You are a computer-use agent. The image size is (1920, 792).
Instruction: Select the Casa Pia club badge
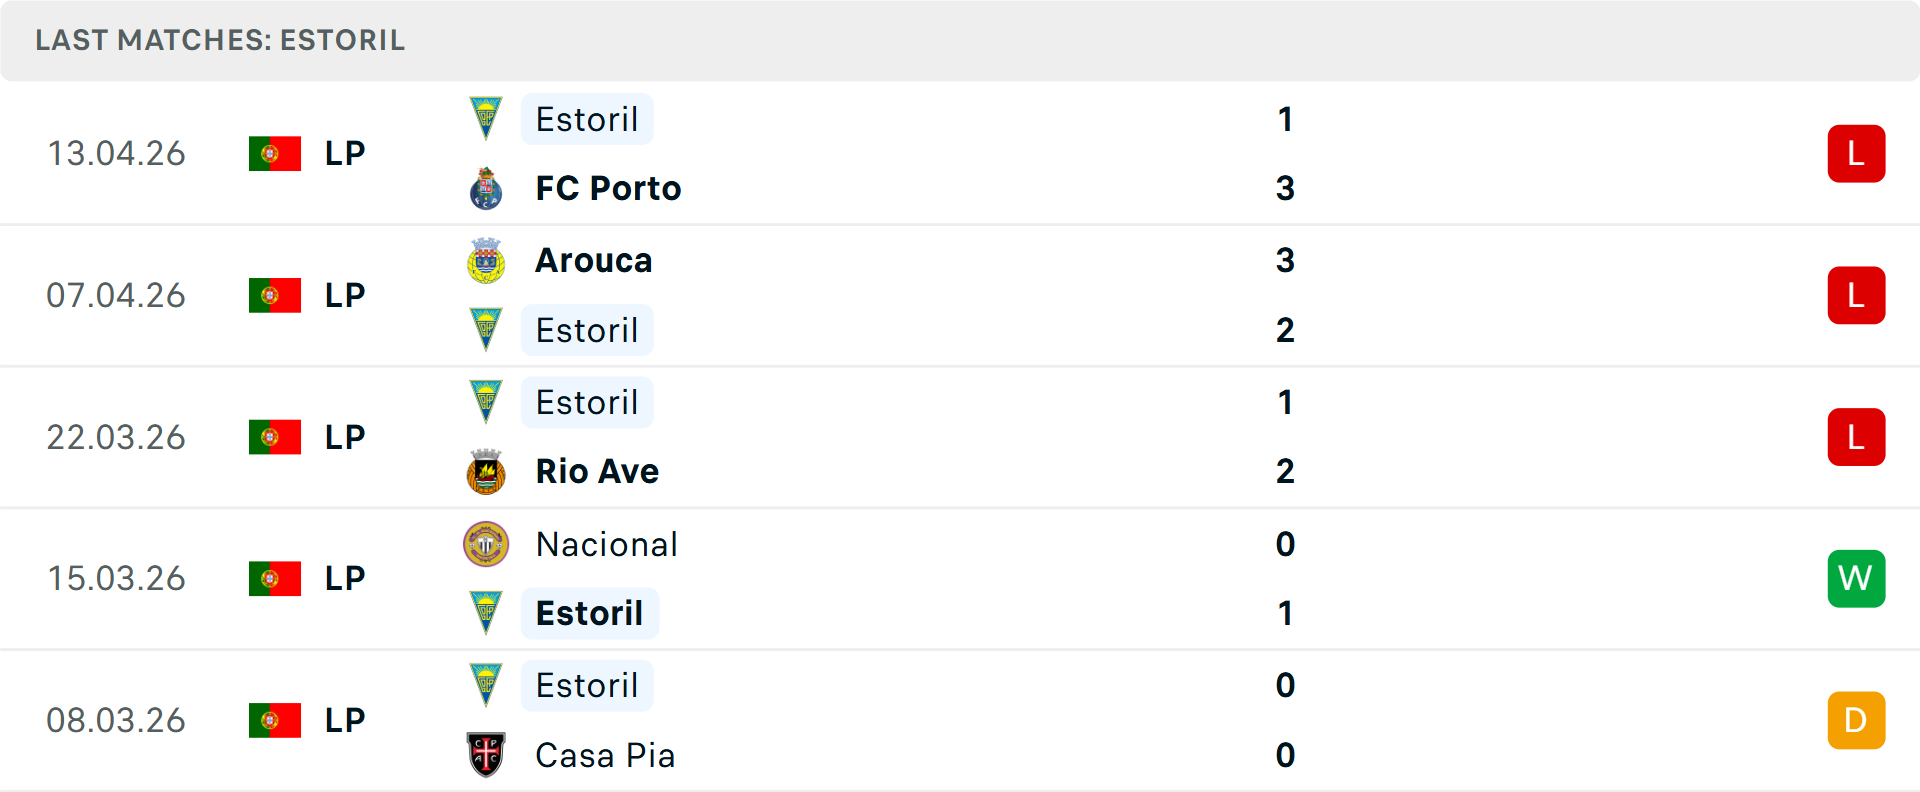point(487,755)
